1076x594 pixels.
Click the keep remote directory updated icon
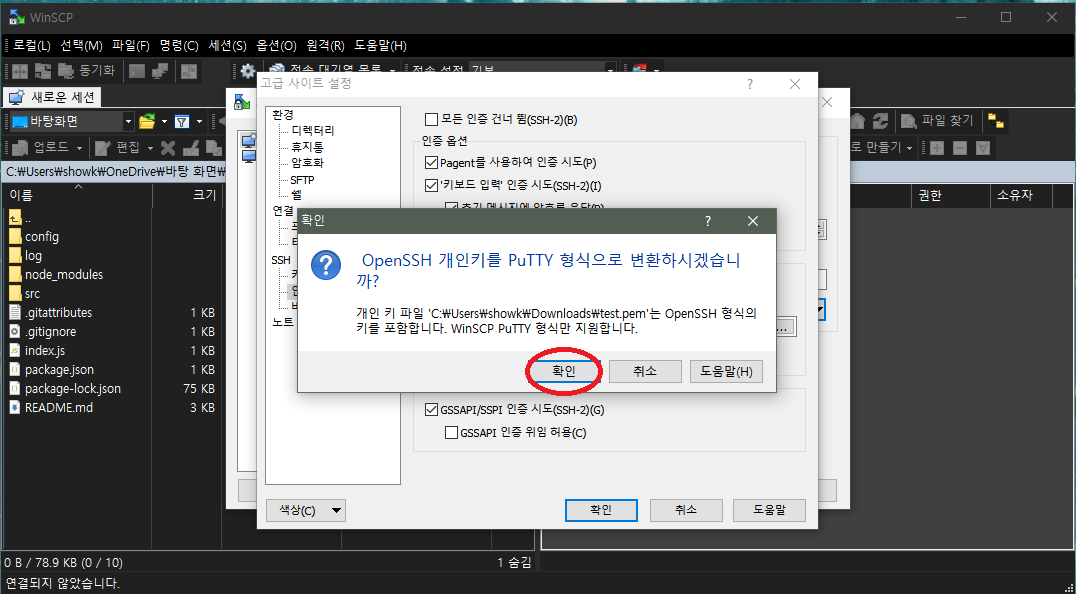pos(189,71)
